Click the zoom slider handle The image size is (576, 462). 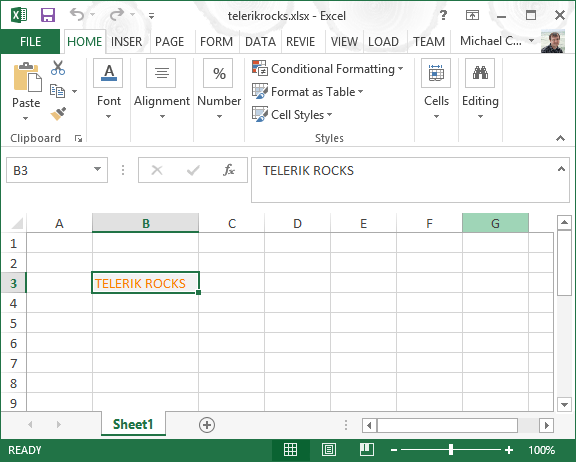point(451,450)
